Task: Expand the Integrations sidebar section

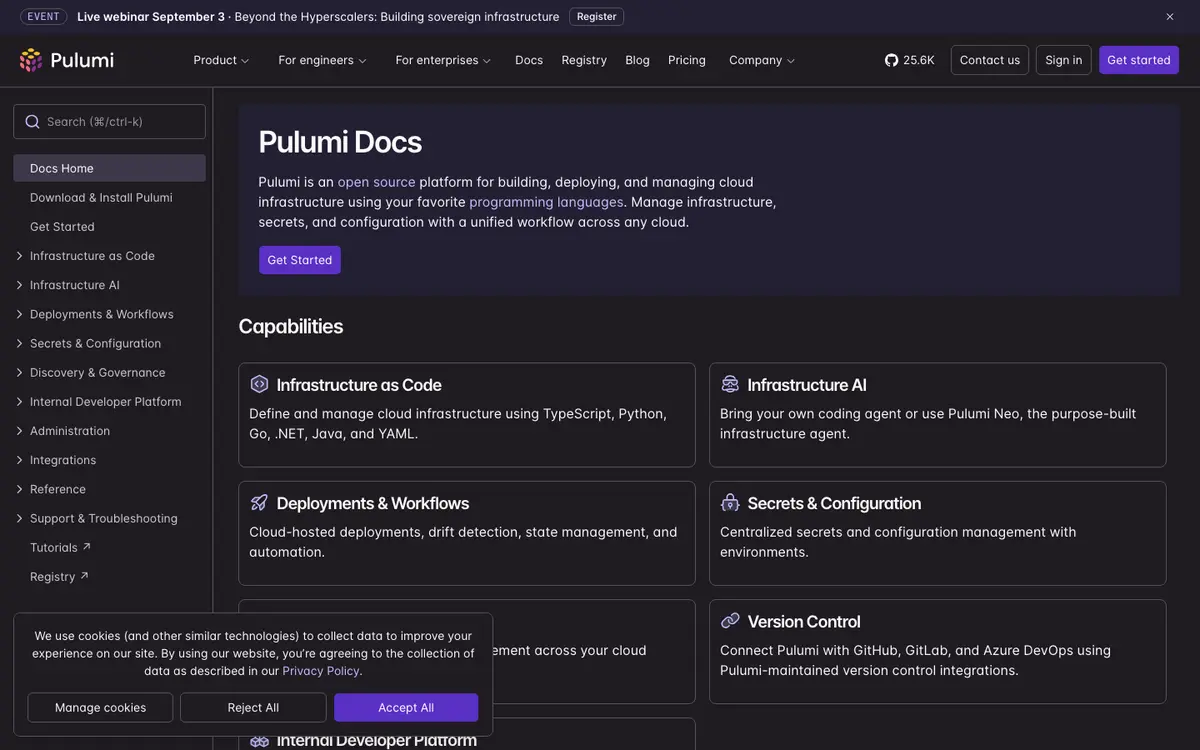Action: pos(19,460)
